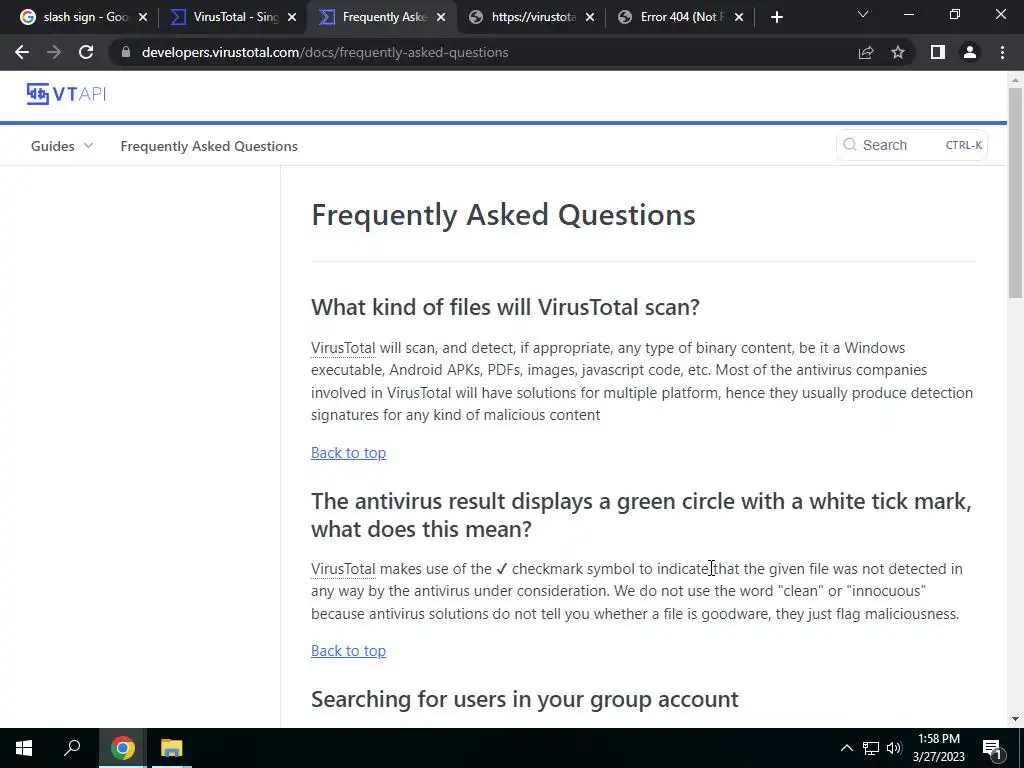
Task: Click 'Searching for users in your group account' heading
Action: pos(524,699)
